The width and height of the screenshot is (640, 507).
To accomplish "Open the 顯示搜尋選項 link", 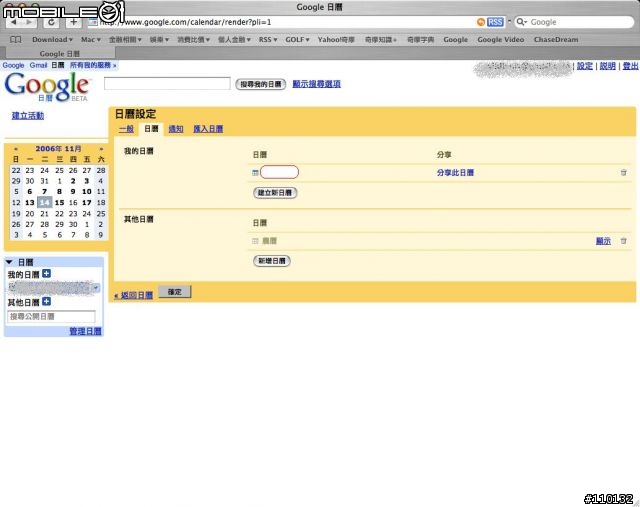I will point(316,84).
